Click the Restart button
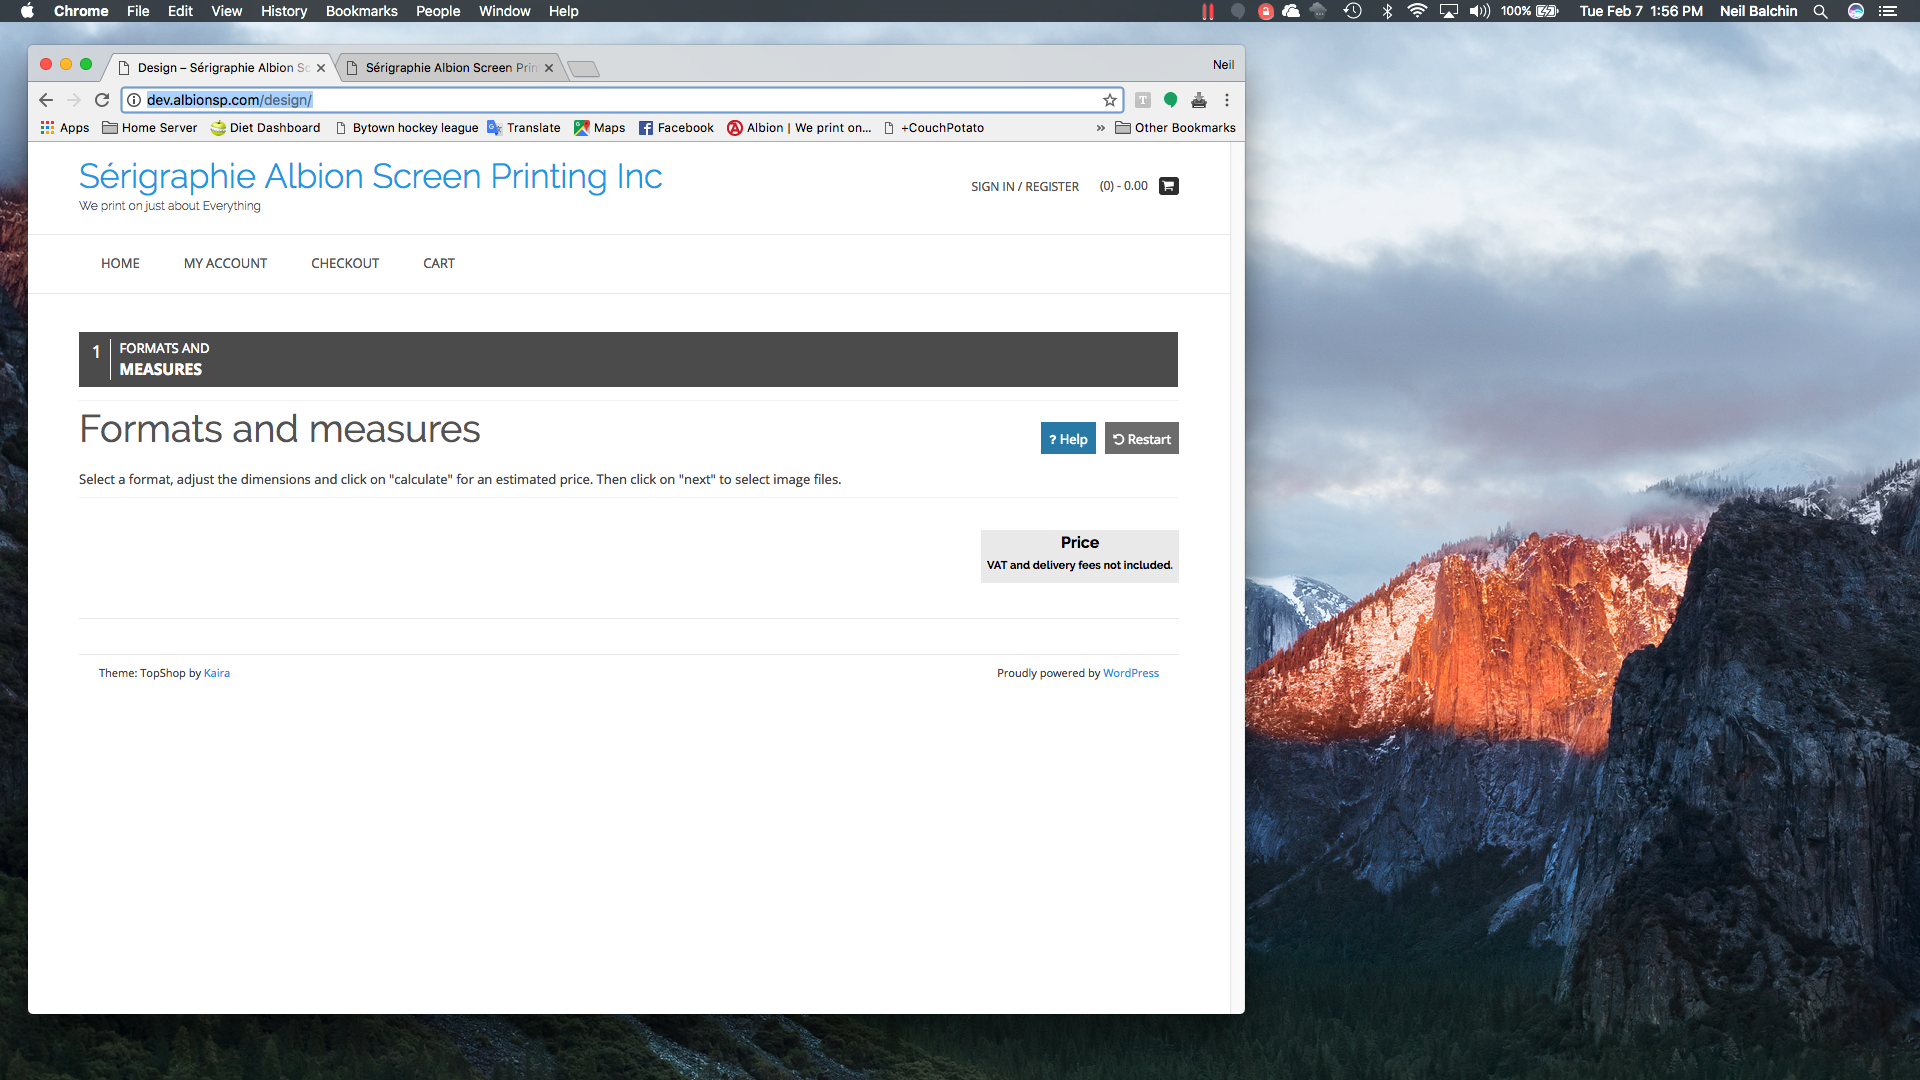This screenshot has width=1920, height=1080. click(1141, 439)
